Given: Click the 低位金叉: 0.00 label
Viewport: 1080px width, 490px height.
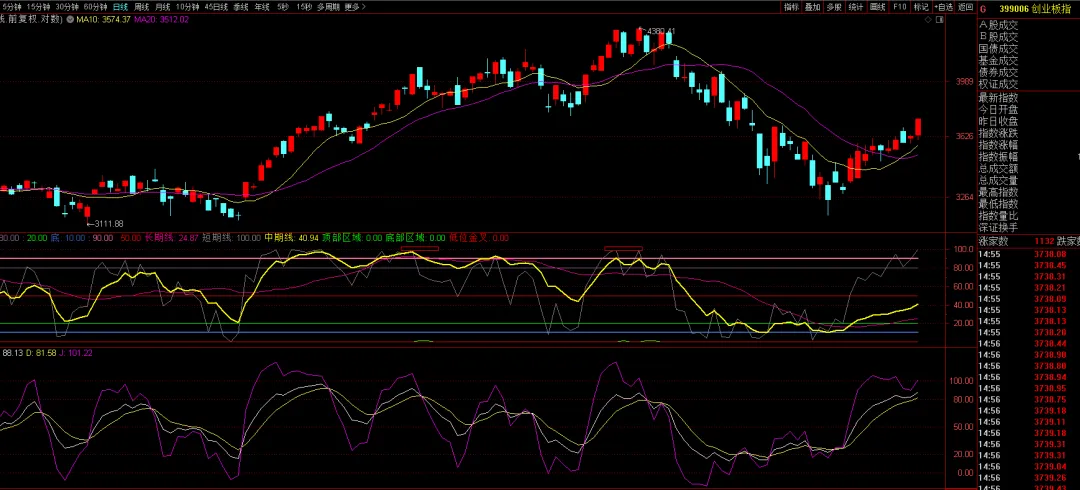Looking at the screenshot, I should 479,238.
